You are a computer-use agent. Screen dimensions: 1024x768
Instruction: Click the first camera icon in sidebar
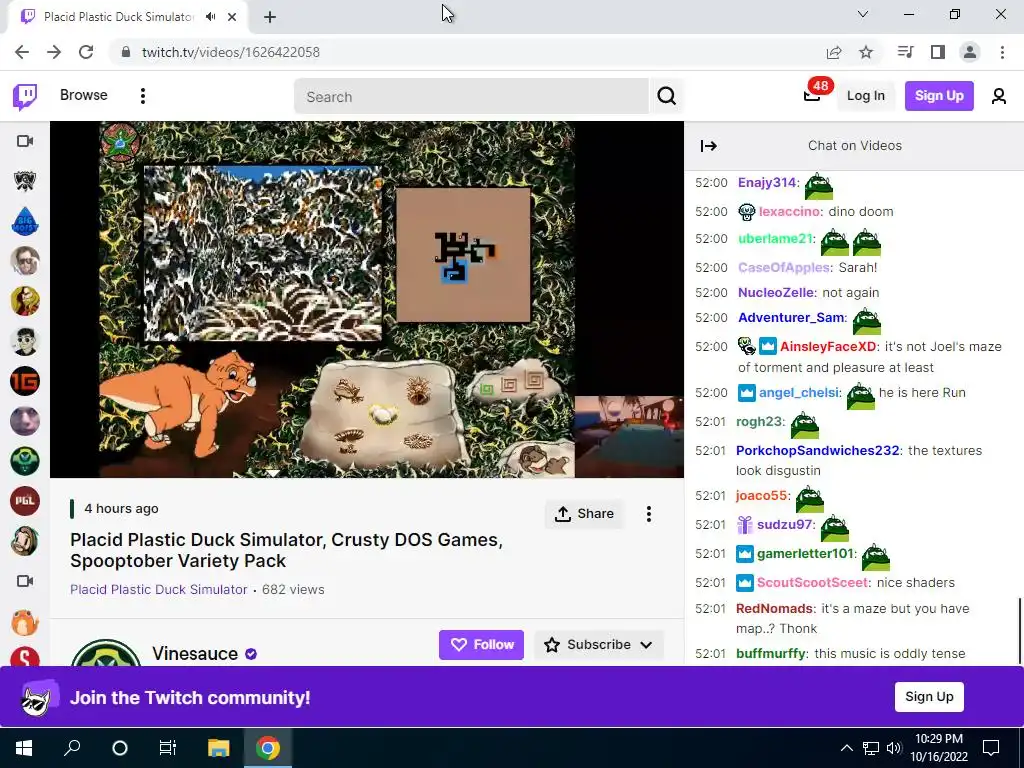(25, 141)
